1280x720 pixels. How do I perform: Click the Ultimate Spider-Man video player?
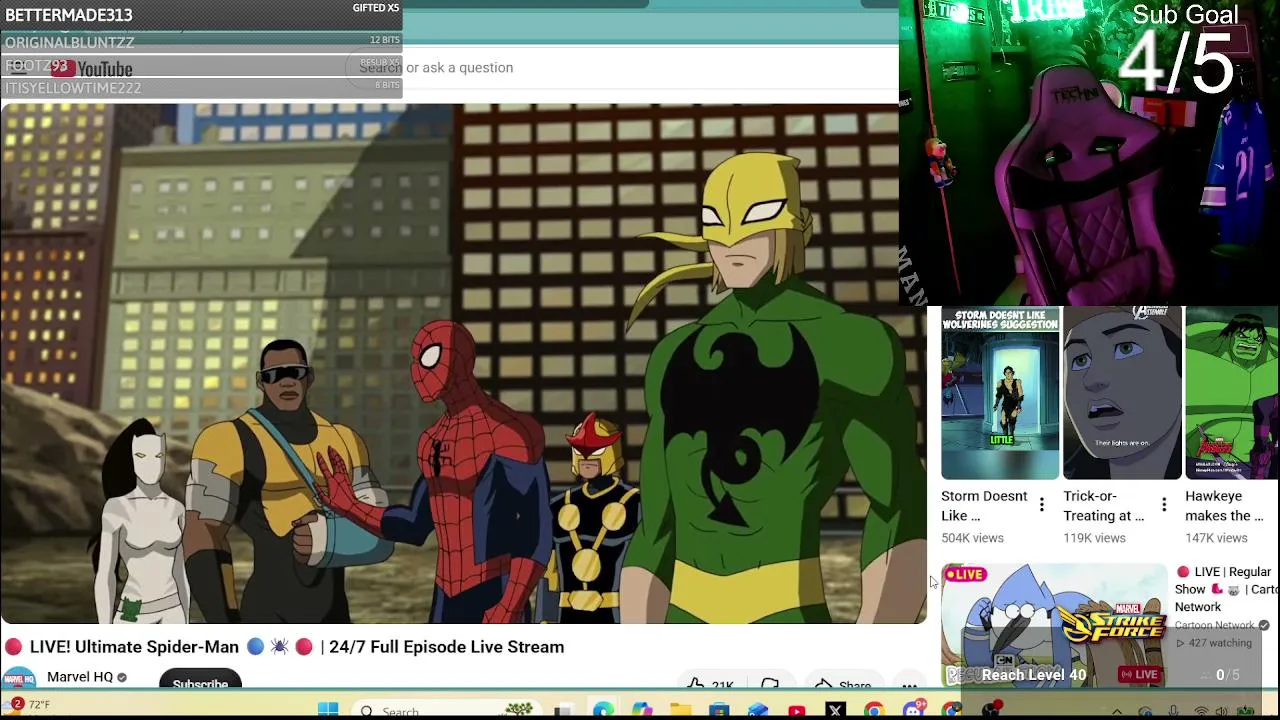point(463,364)
